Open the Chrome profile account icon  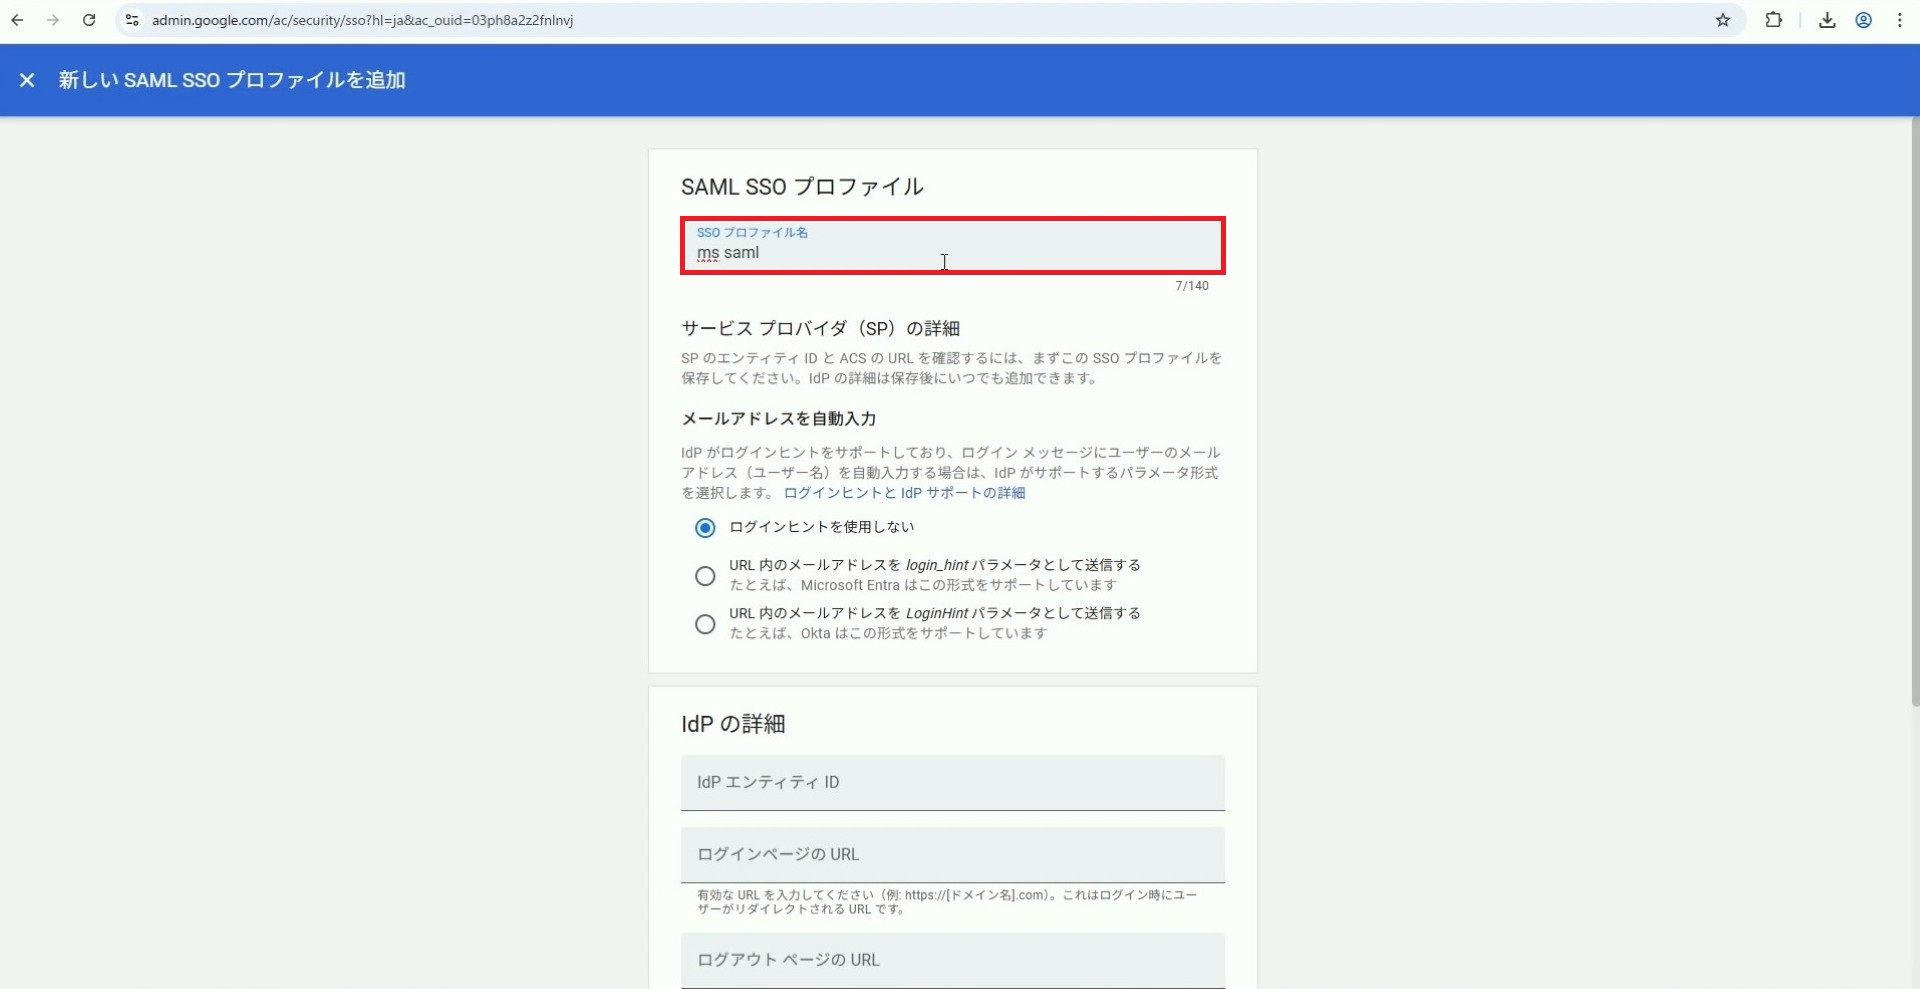(1863, 20)
